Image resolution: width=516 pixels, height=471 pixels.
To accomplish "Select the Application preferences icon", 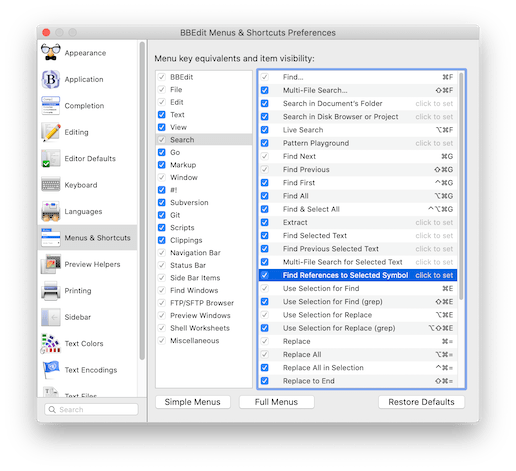I will [51, 79].
